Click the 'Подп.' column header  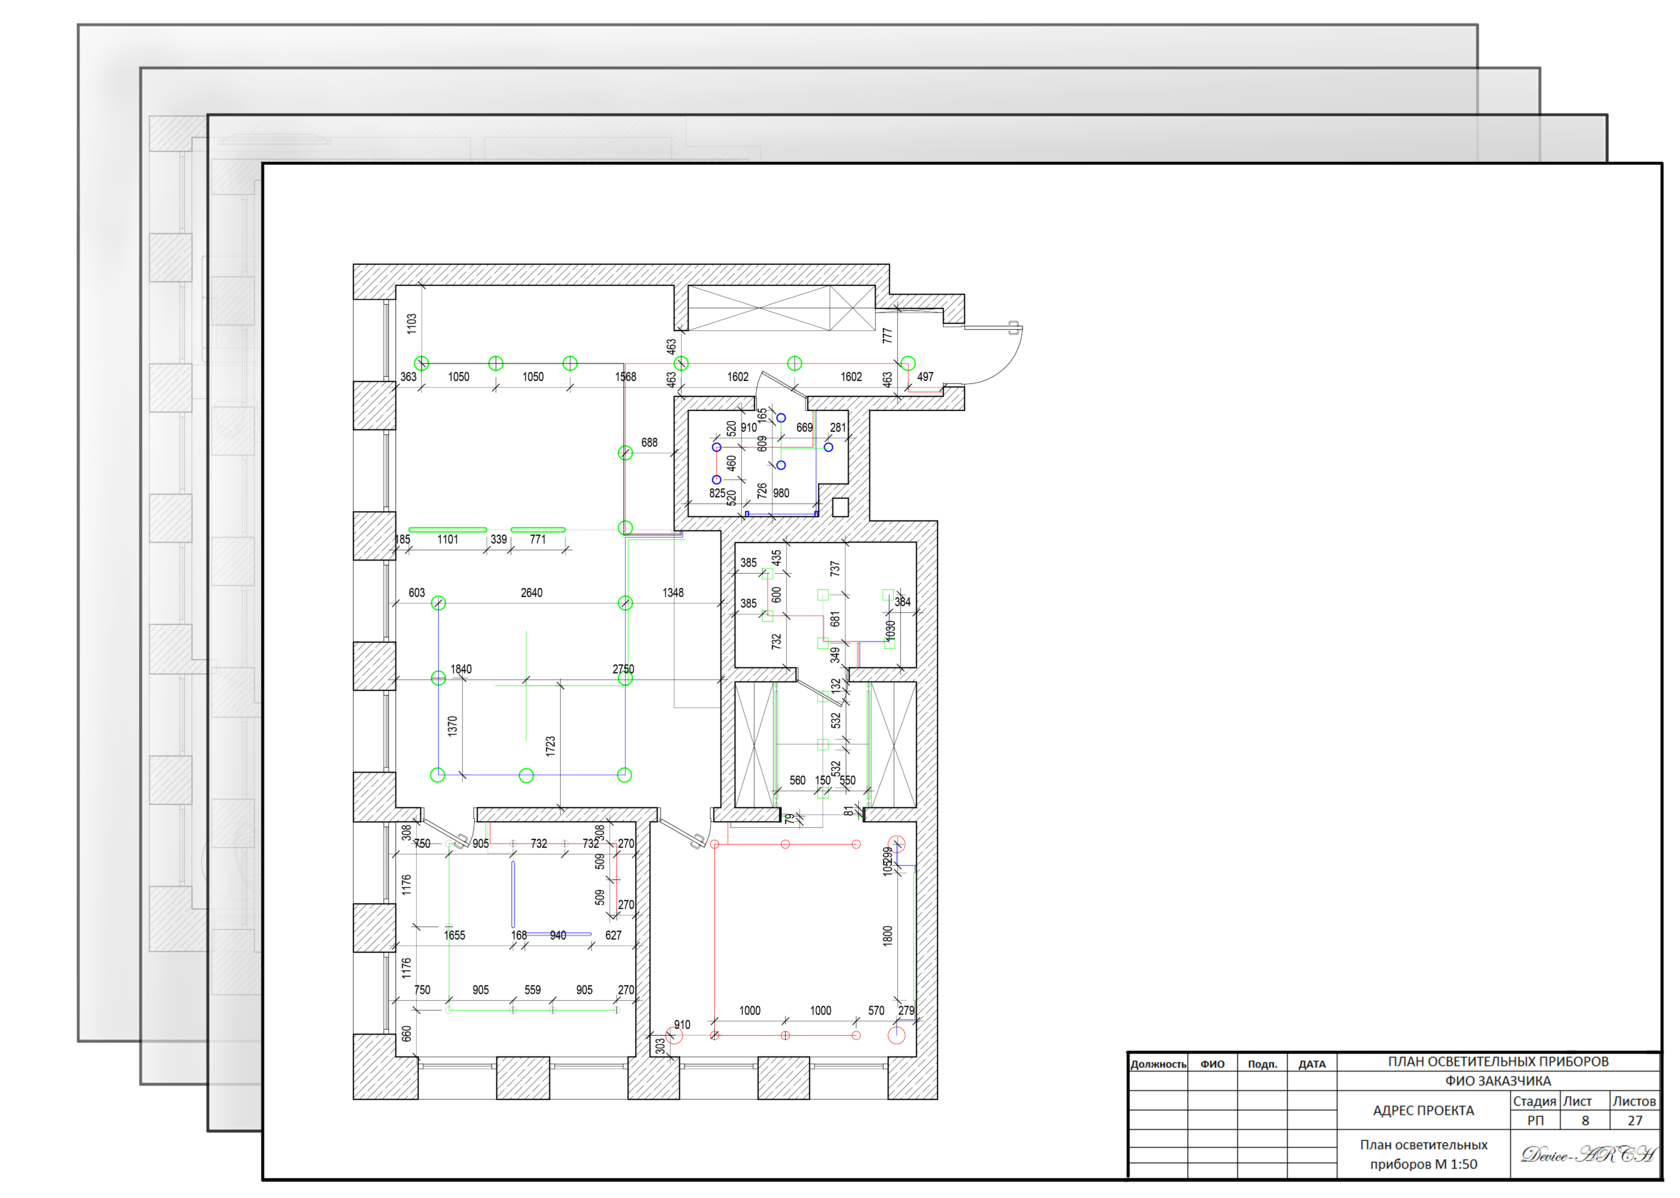pyautogui.click(x=1262, y=1064)
